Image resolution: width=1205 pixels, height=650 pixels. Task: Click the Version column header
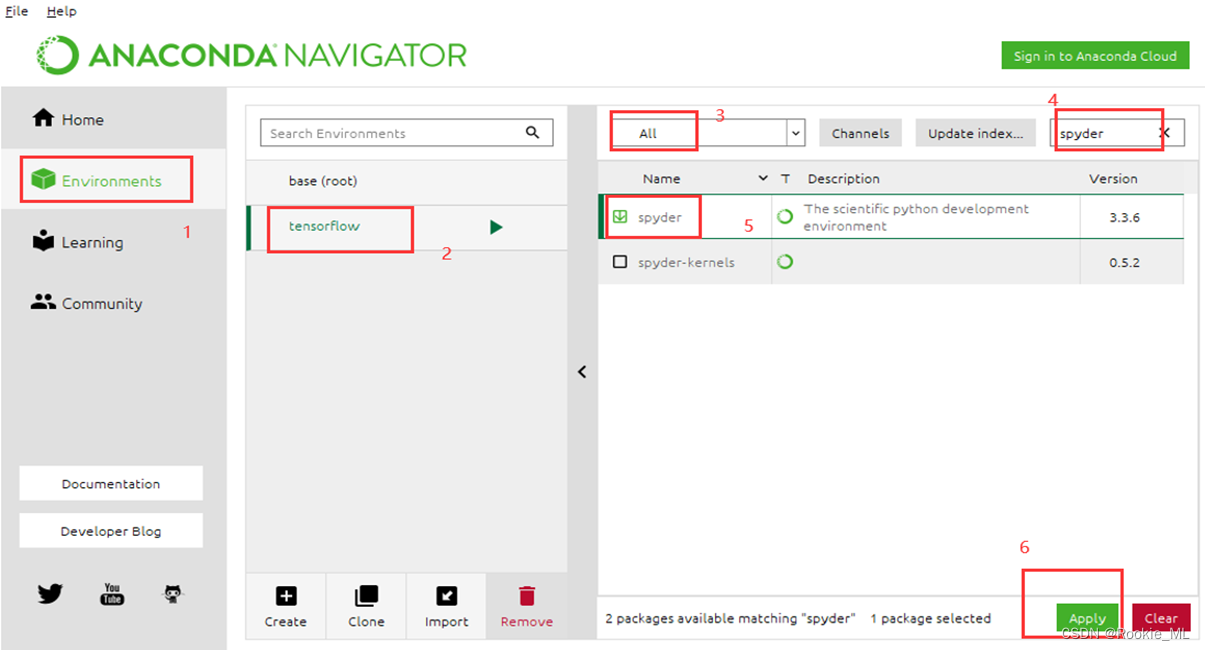point(1113,178)
